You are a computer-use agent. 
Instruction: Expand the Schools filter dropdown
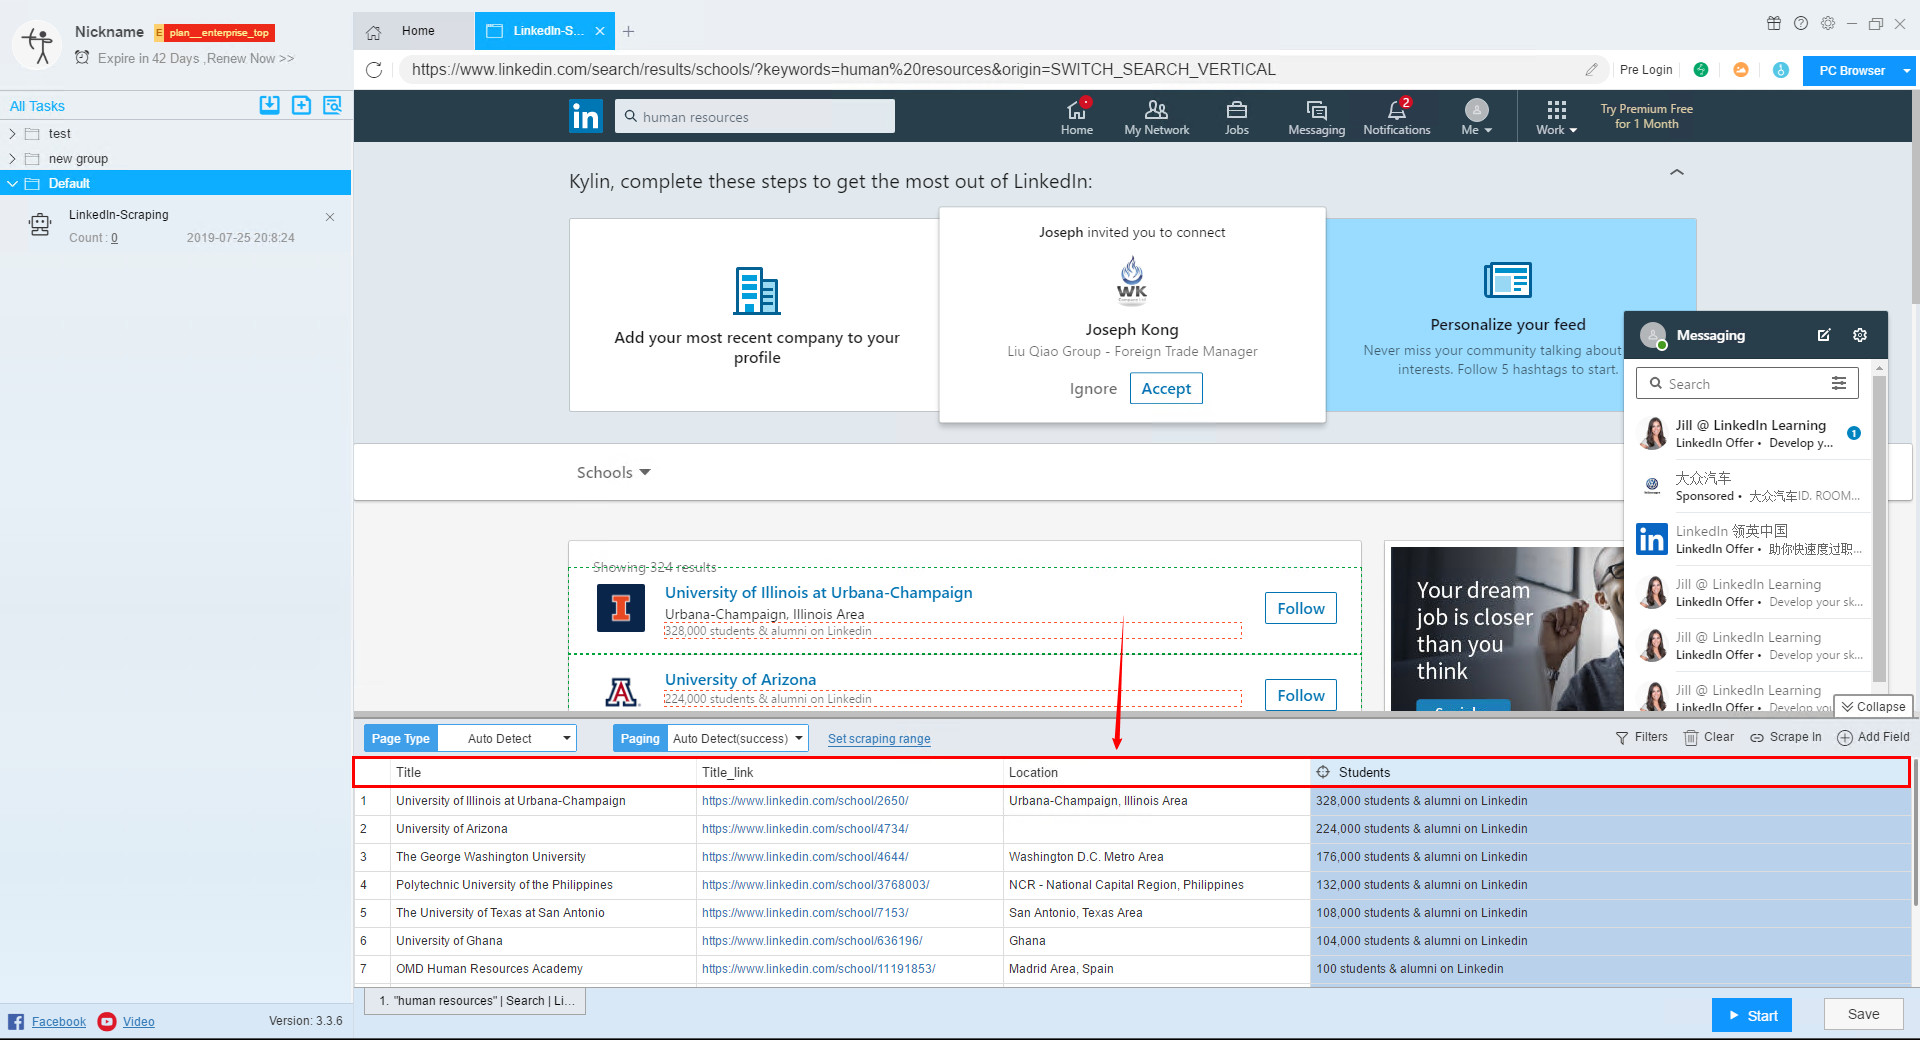click(x=613, y=472)
